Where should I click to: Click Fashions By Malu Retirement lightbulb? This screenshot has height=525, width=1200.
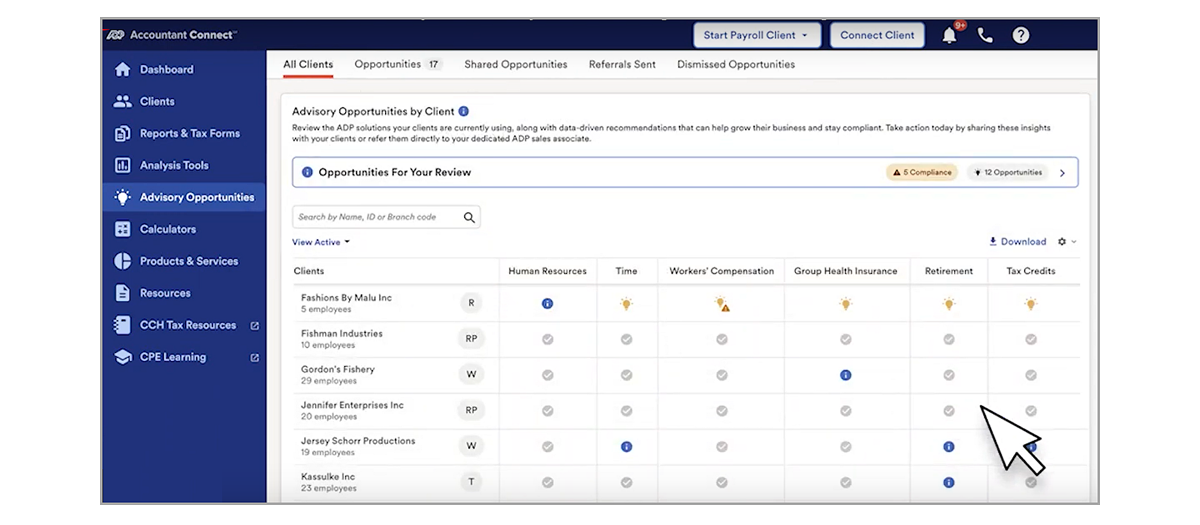click(x=949, y=303)
